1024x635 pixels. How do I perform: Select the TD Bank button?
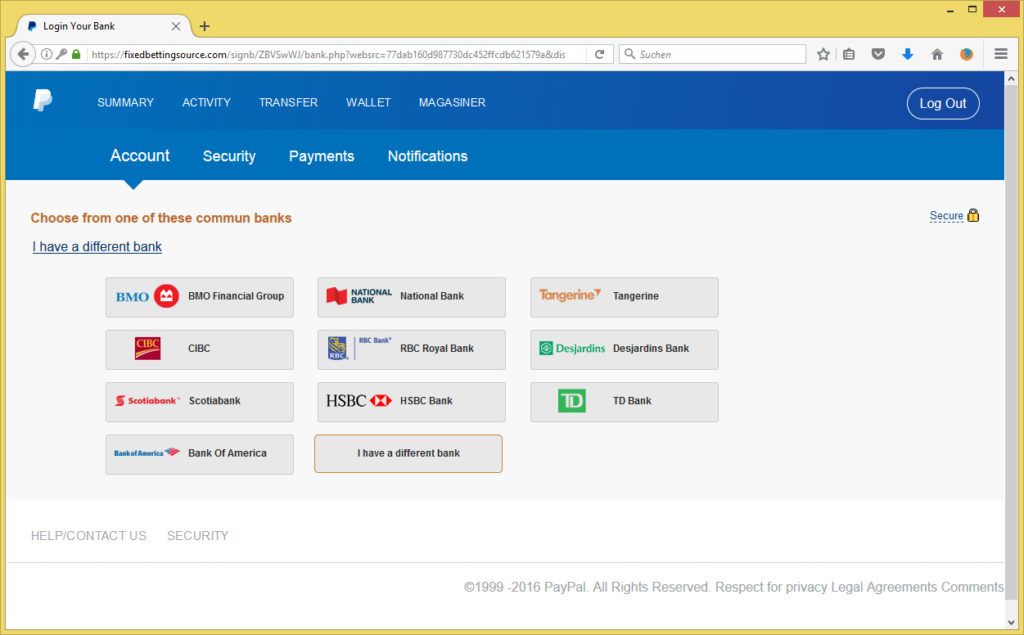tap(624, 401)
